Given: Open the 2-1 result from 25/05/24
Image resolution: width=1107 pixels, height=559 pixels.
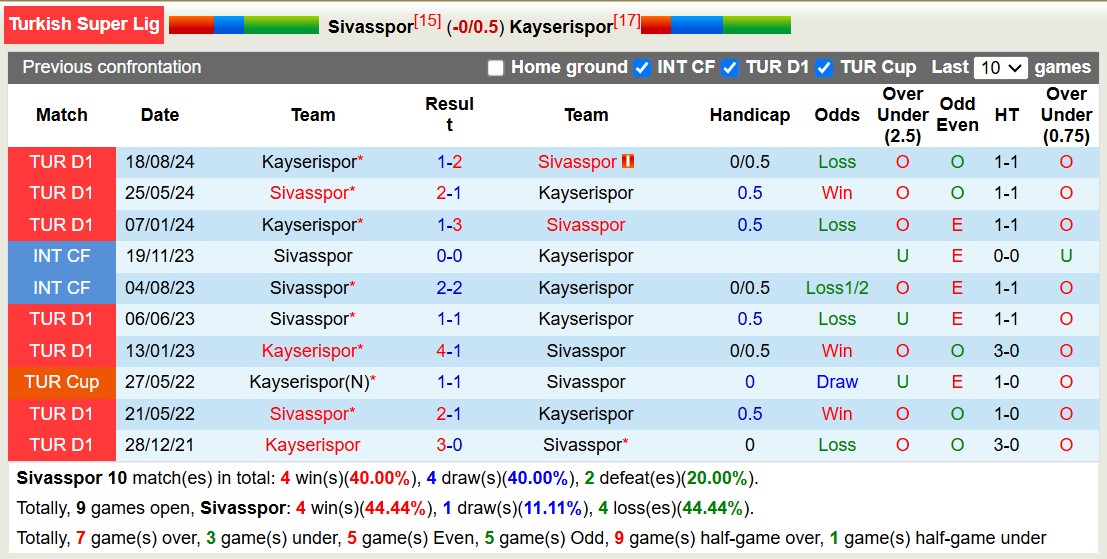Looking at the screenshot, I should [x=449, y=193].
